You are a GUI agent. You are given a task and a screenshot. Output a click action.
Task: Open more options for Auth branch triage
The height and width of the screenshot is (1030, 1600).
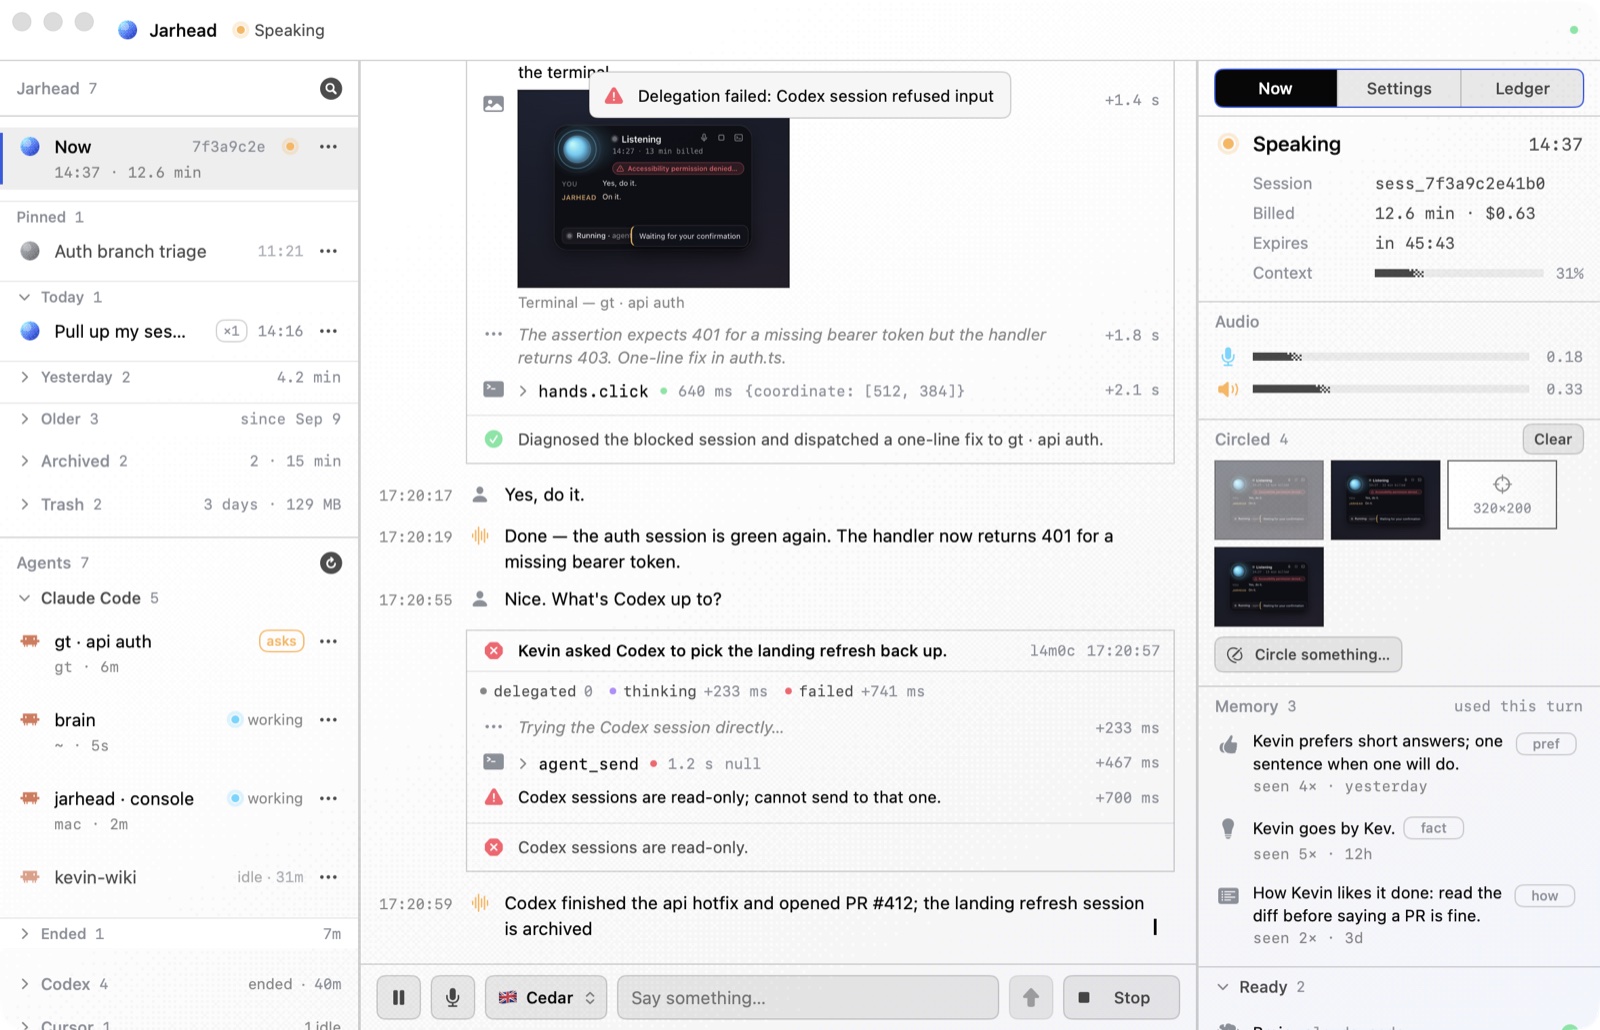[328, 251]
